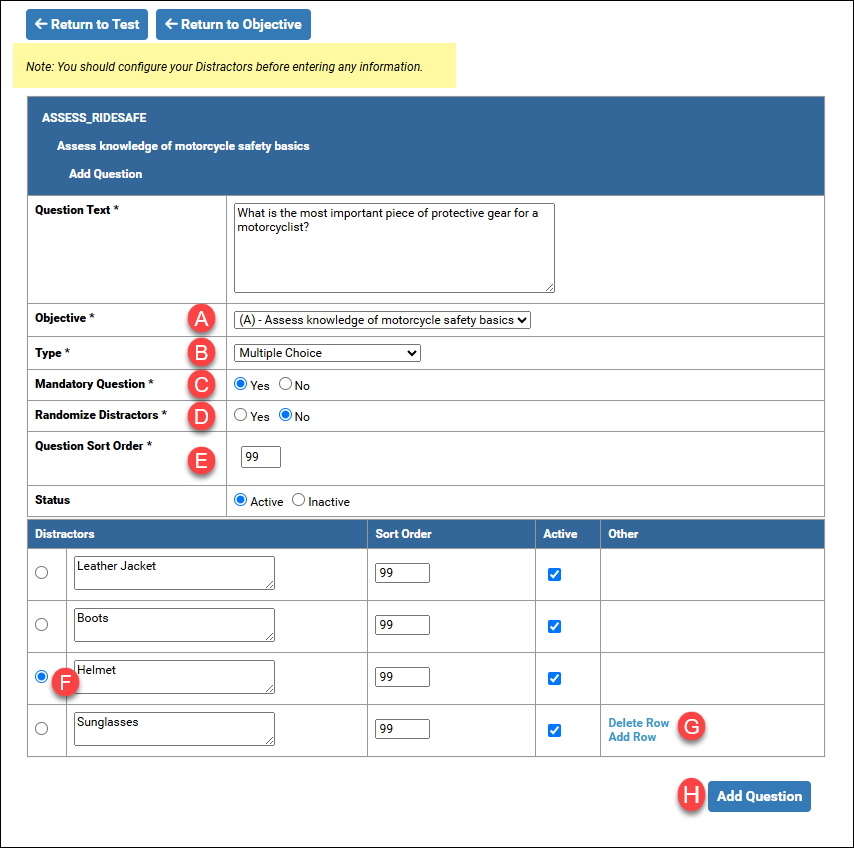Click into the Question Text box
Screen dimensions: 854x848
pyautogui.click(x=393, y=248)
